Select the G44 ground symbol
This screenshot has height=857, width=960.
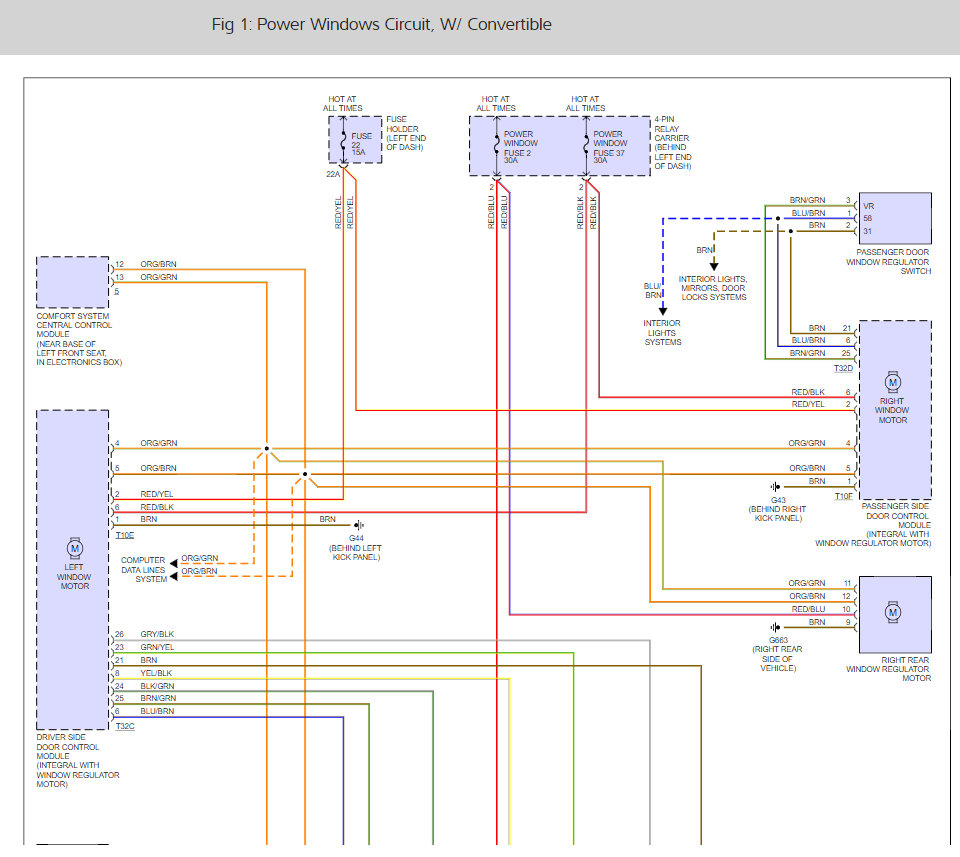(x=359, y=525)
